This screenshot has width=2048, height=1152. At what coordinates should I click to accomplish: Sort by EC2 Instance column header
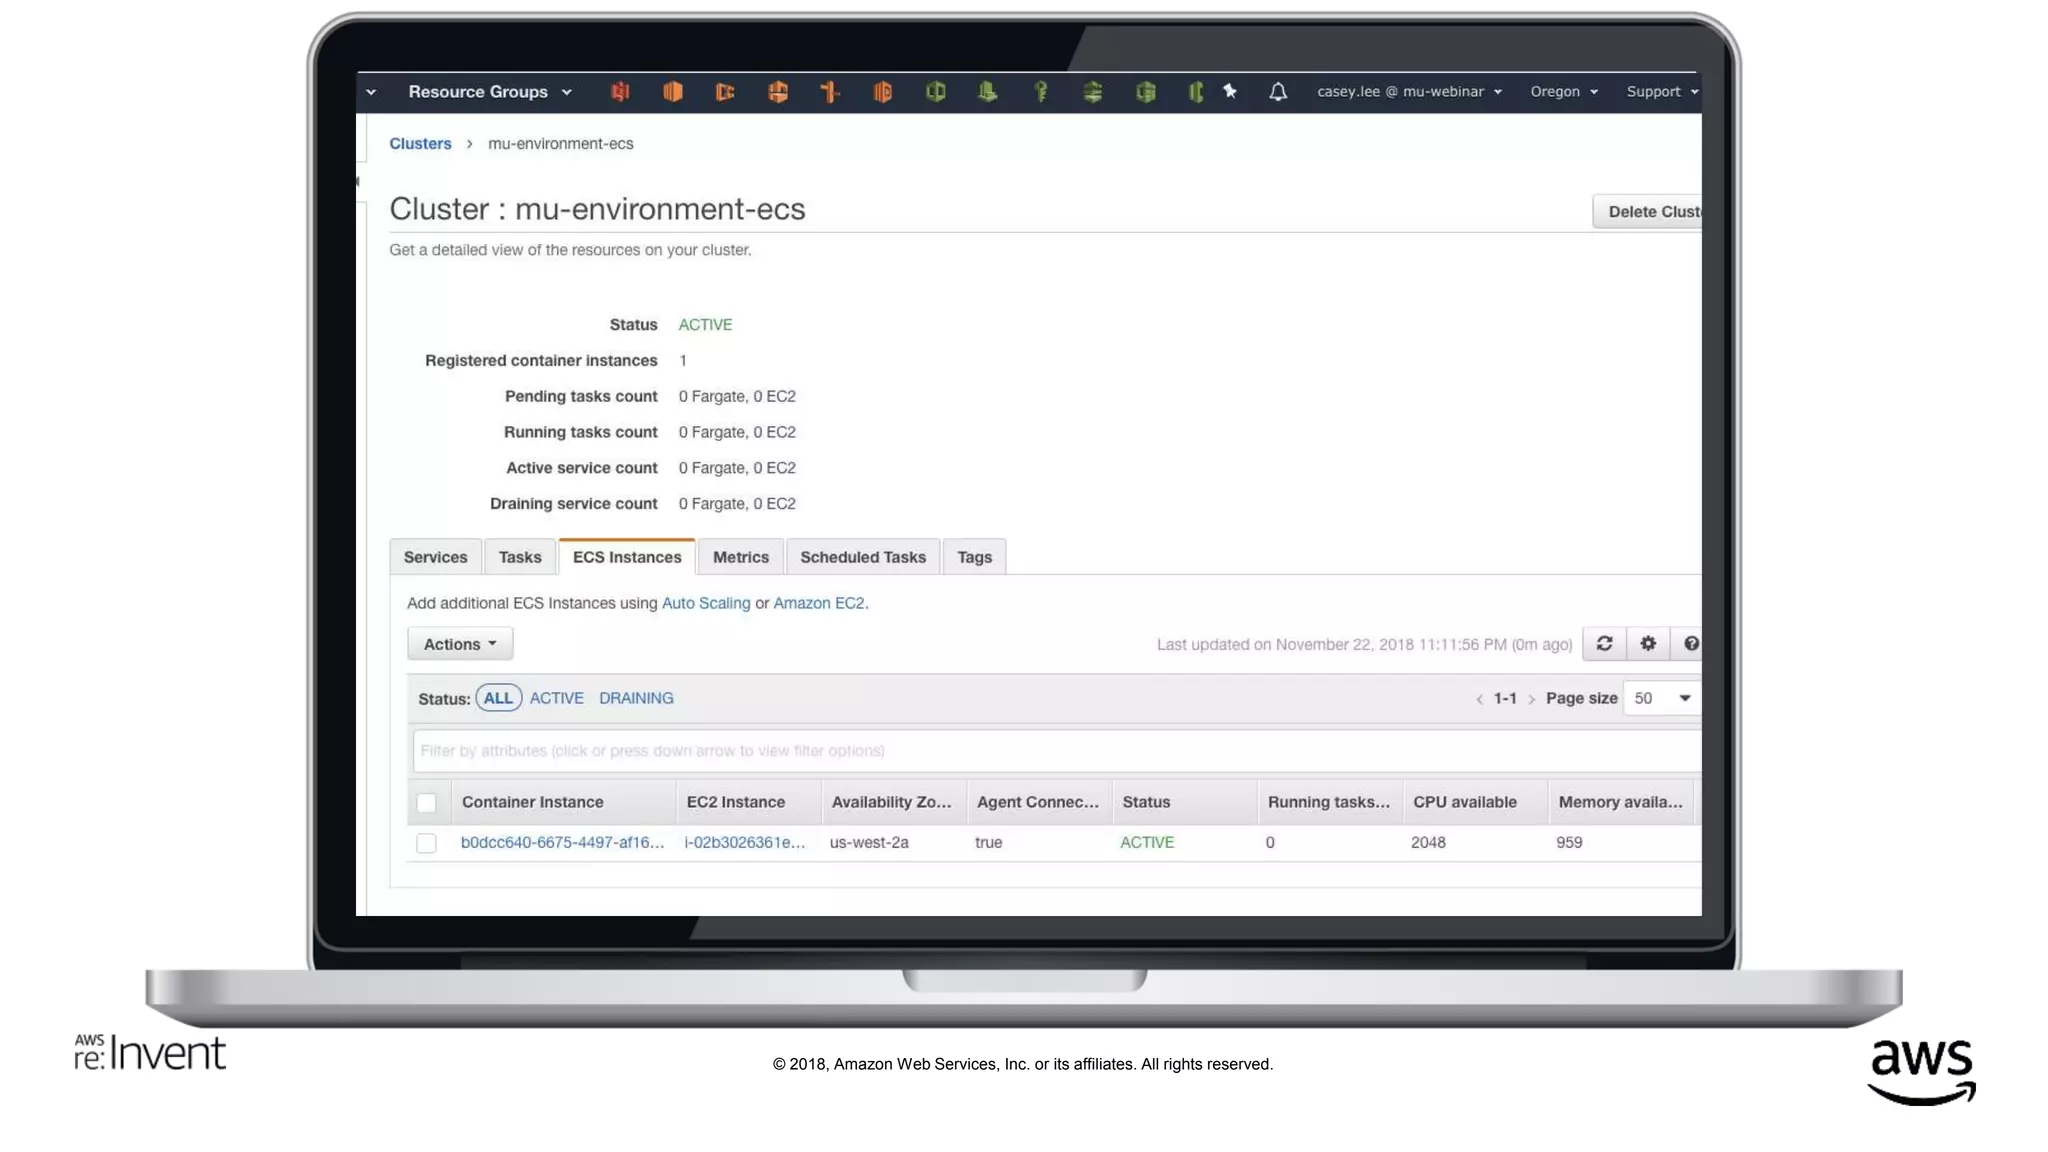point(748,803)
